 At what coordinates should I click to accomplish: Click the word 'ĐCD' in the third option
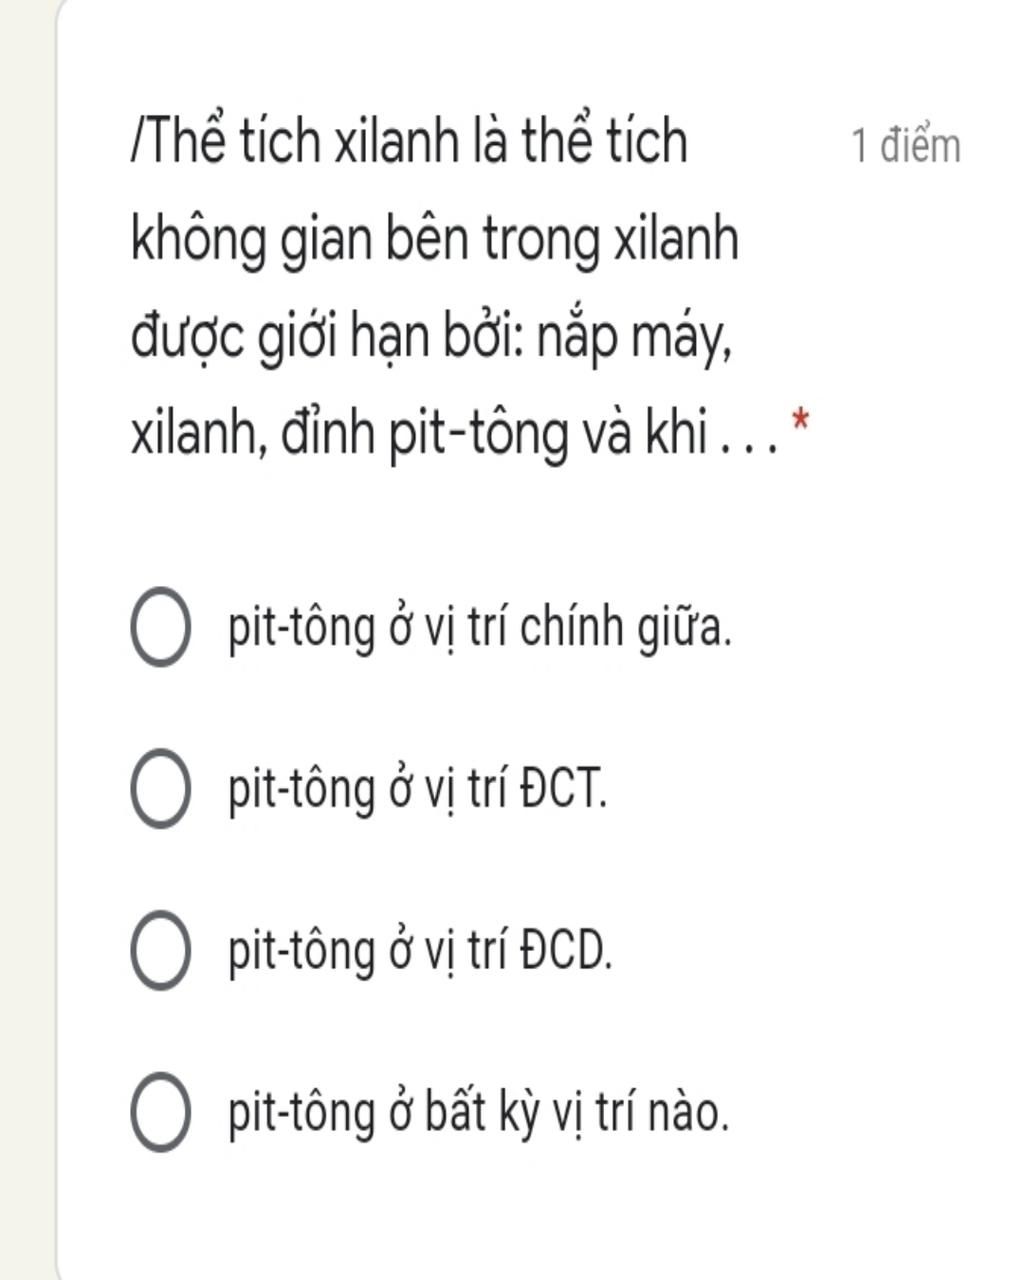coord(566,951)
